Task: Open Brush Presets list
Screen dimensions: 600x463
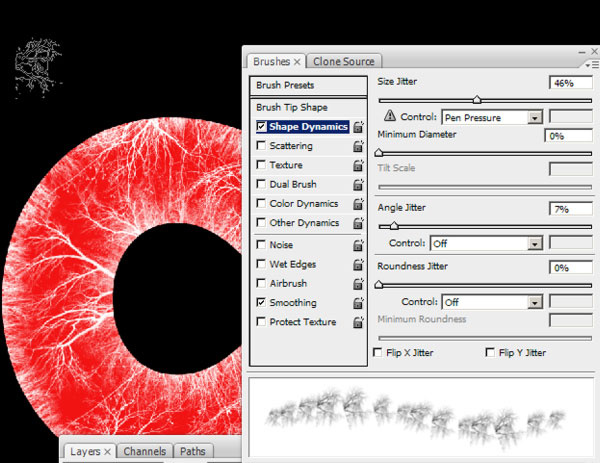Action: point(285,86)
